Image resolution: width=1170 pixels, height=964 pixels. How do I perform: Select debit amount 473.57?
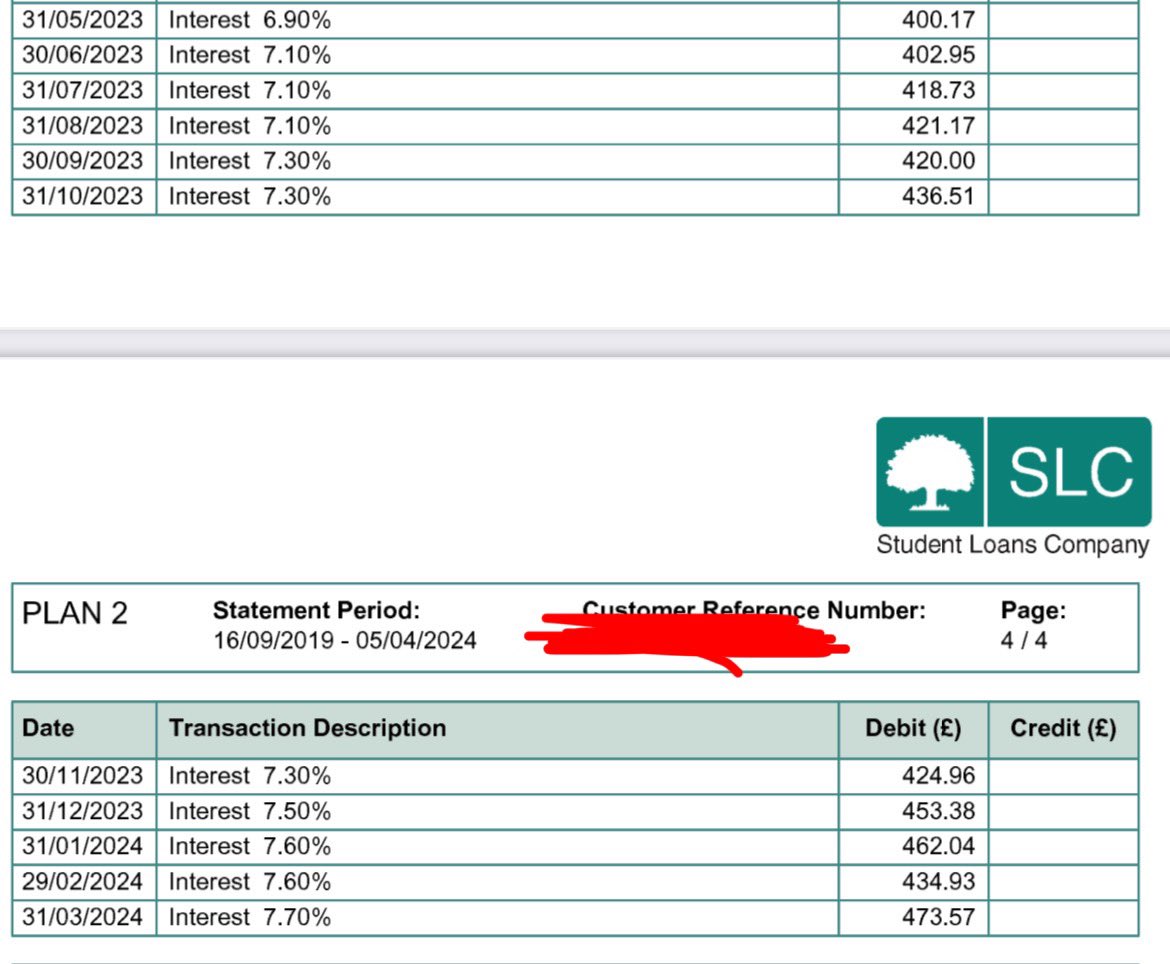tap(939, 917)
